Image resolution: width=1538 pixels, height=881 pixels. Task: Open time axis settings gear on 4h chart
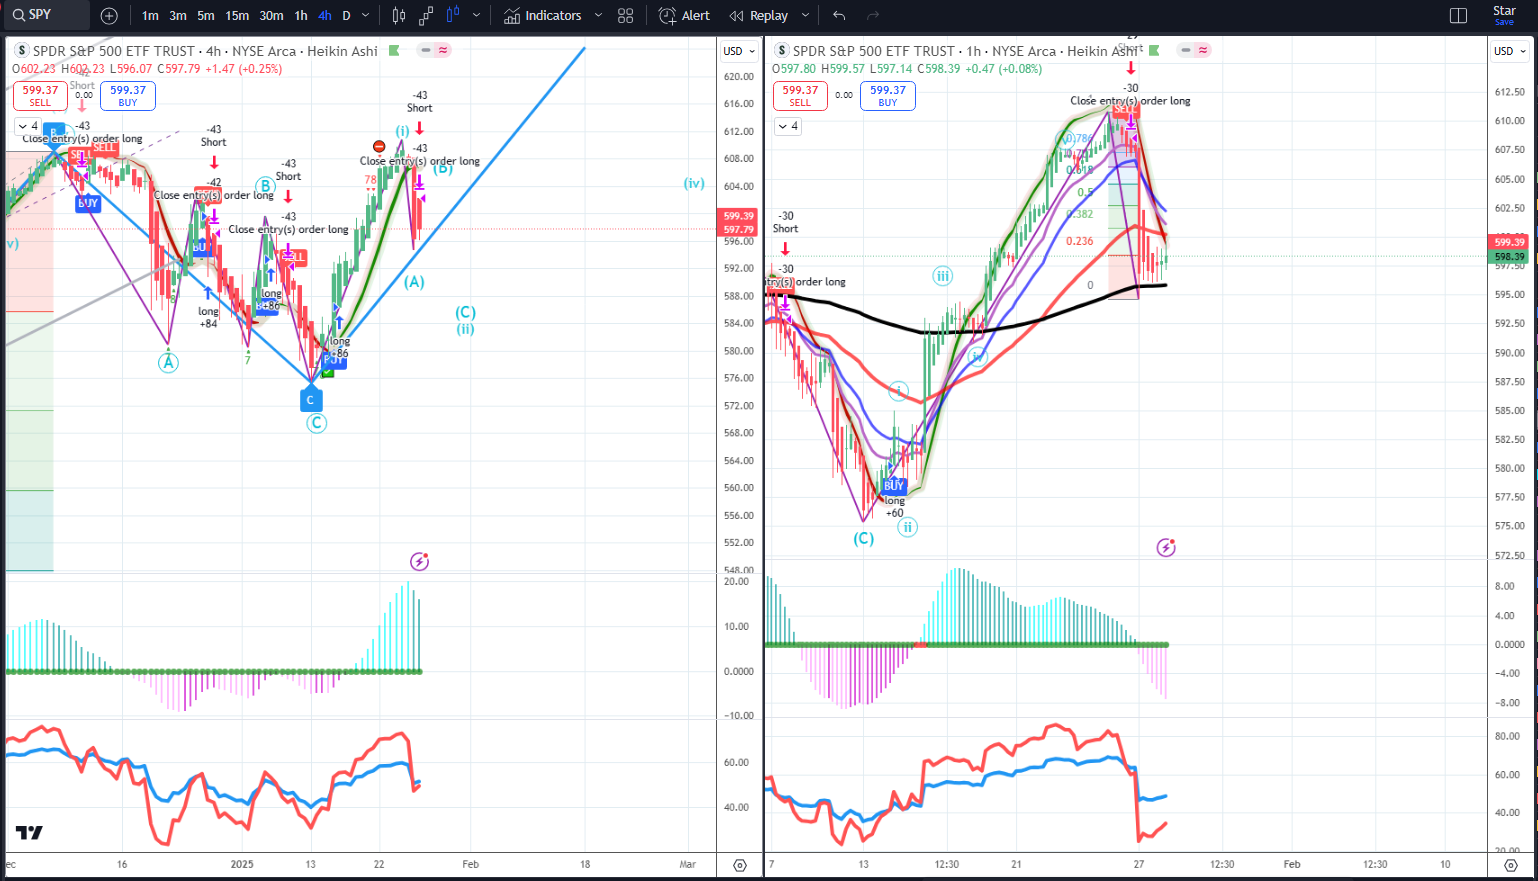click(x=740, y=865)
